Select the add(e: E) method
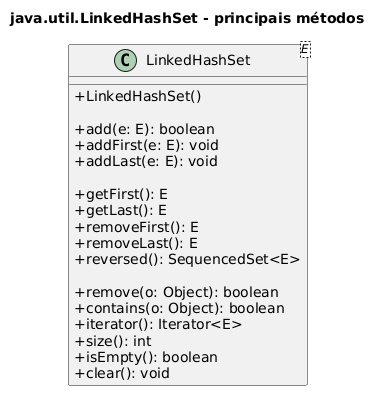380x397 pixels. (x=145, y=129)
